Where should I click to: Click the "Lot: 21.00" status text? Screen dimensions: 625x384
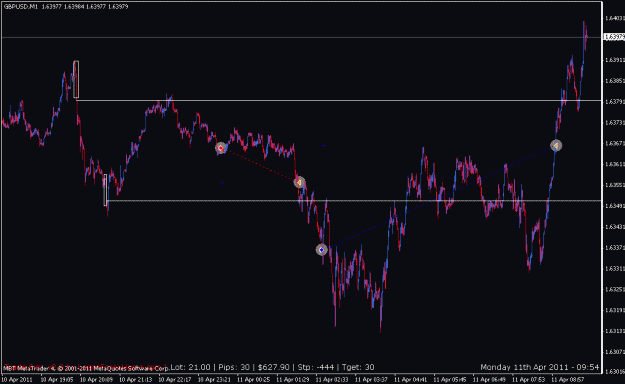[190, 367]
